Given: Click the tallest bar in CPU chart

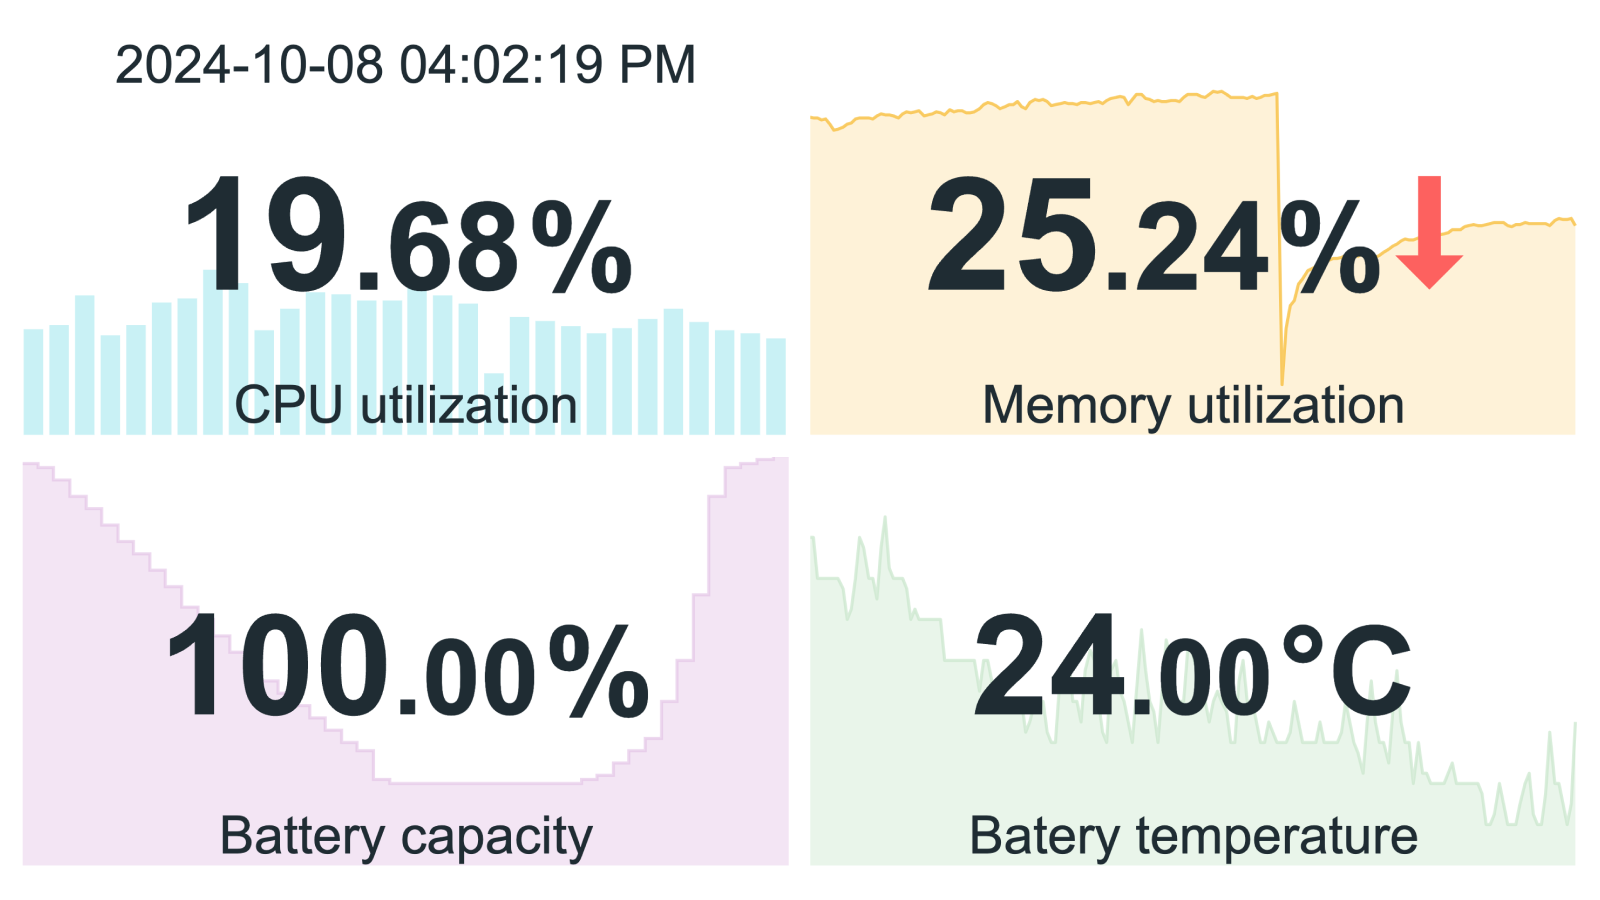Looking at the screenshot, I should tap(213, 352).
